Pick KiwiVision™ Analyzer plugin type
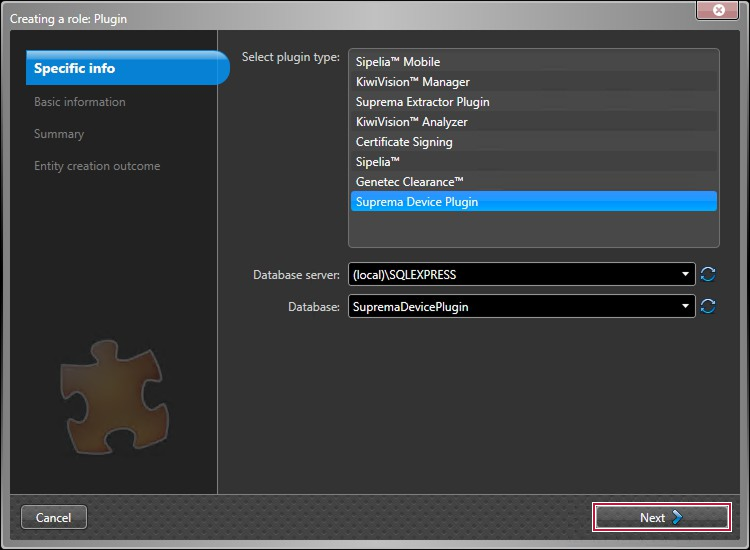Image resolution: width=750 pixels, height=550 pixels. coord(411,122)
